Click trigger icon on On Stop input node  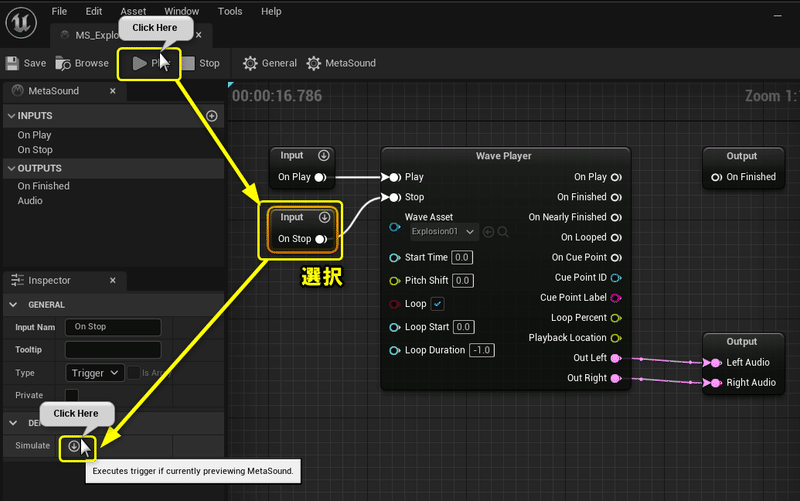pyautogui.click(x=324, y=217)
